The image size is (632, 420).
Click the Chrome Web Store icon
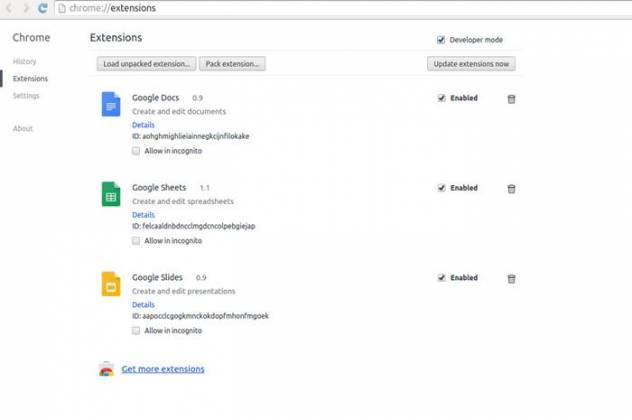106,369
